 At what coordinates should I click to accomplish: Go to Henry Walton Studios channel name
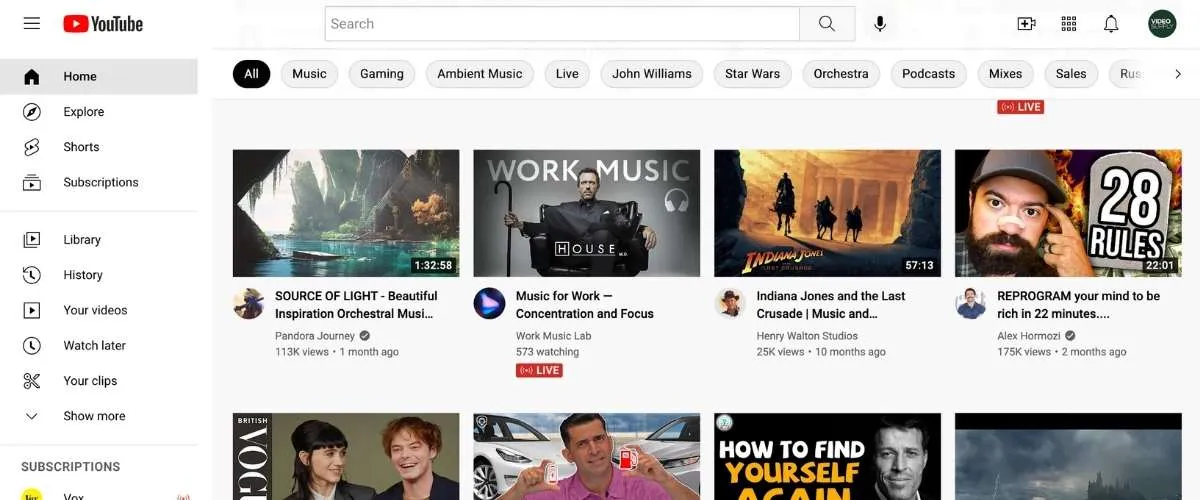pyautogui.click(x=807, y=336)
